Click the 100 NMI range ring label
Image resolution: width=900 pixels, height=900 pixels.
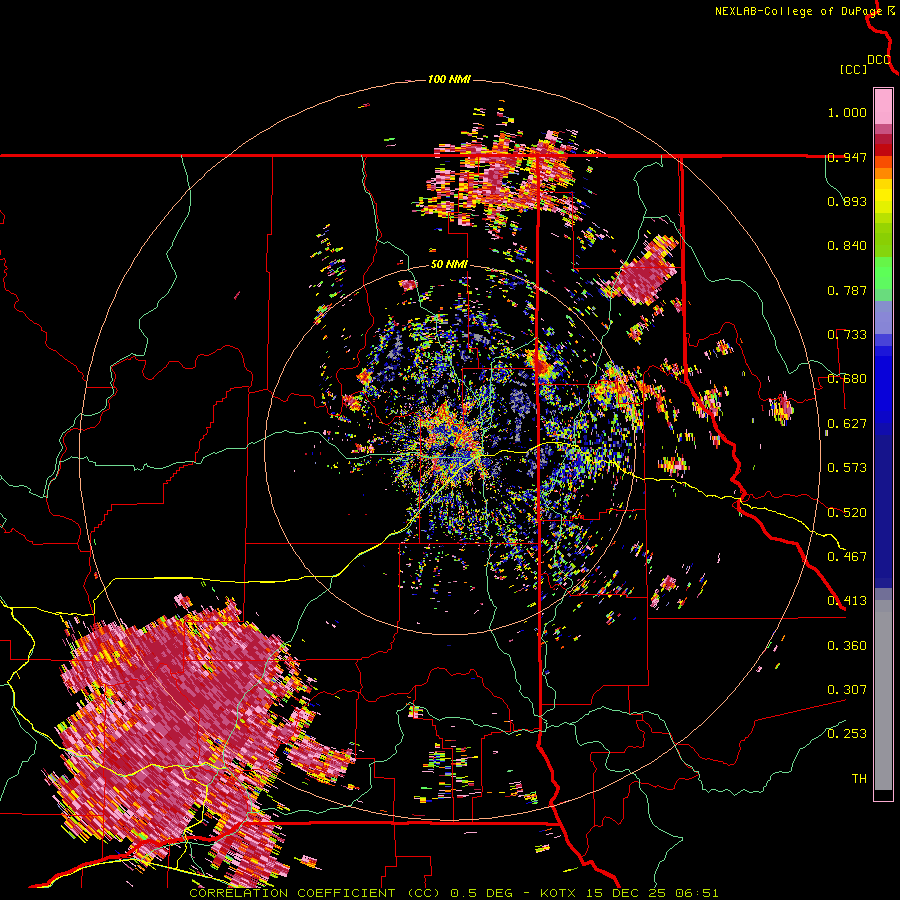click(x=449, y=79)
